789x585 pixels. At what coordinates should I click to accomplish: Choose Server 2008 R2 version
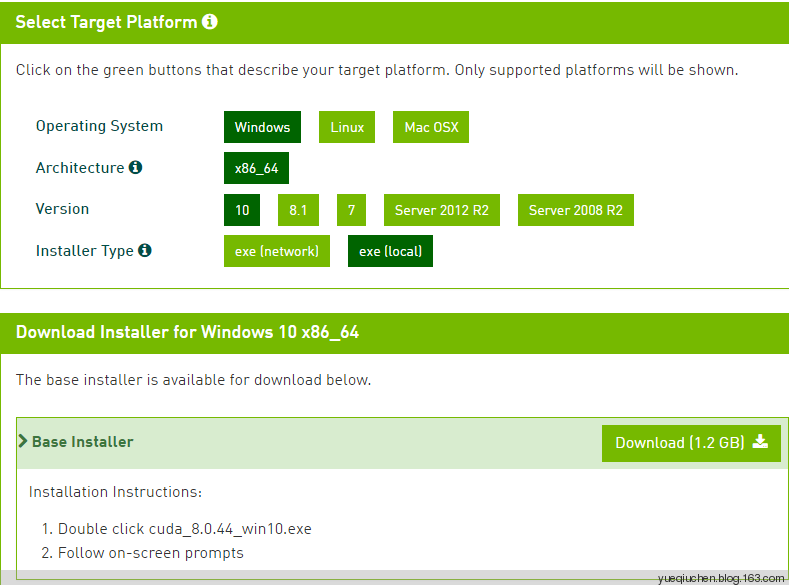(x=576, y=210)
